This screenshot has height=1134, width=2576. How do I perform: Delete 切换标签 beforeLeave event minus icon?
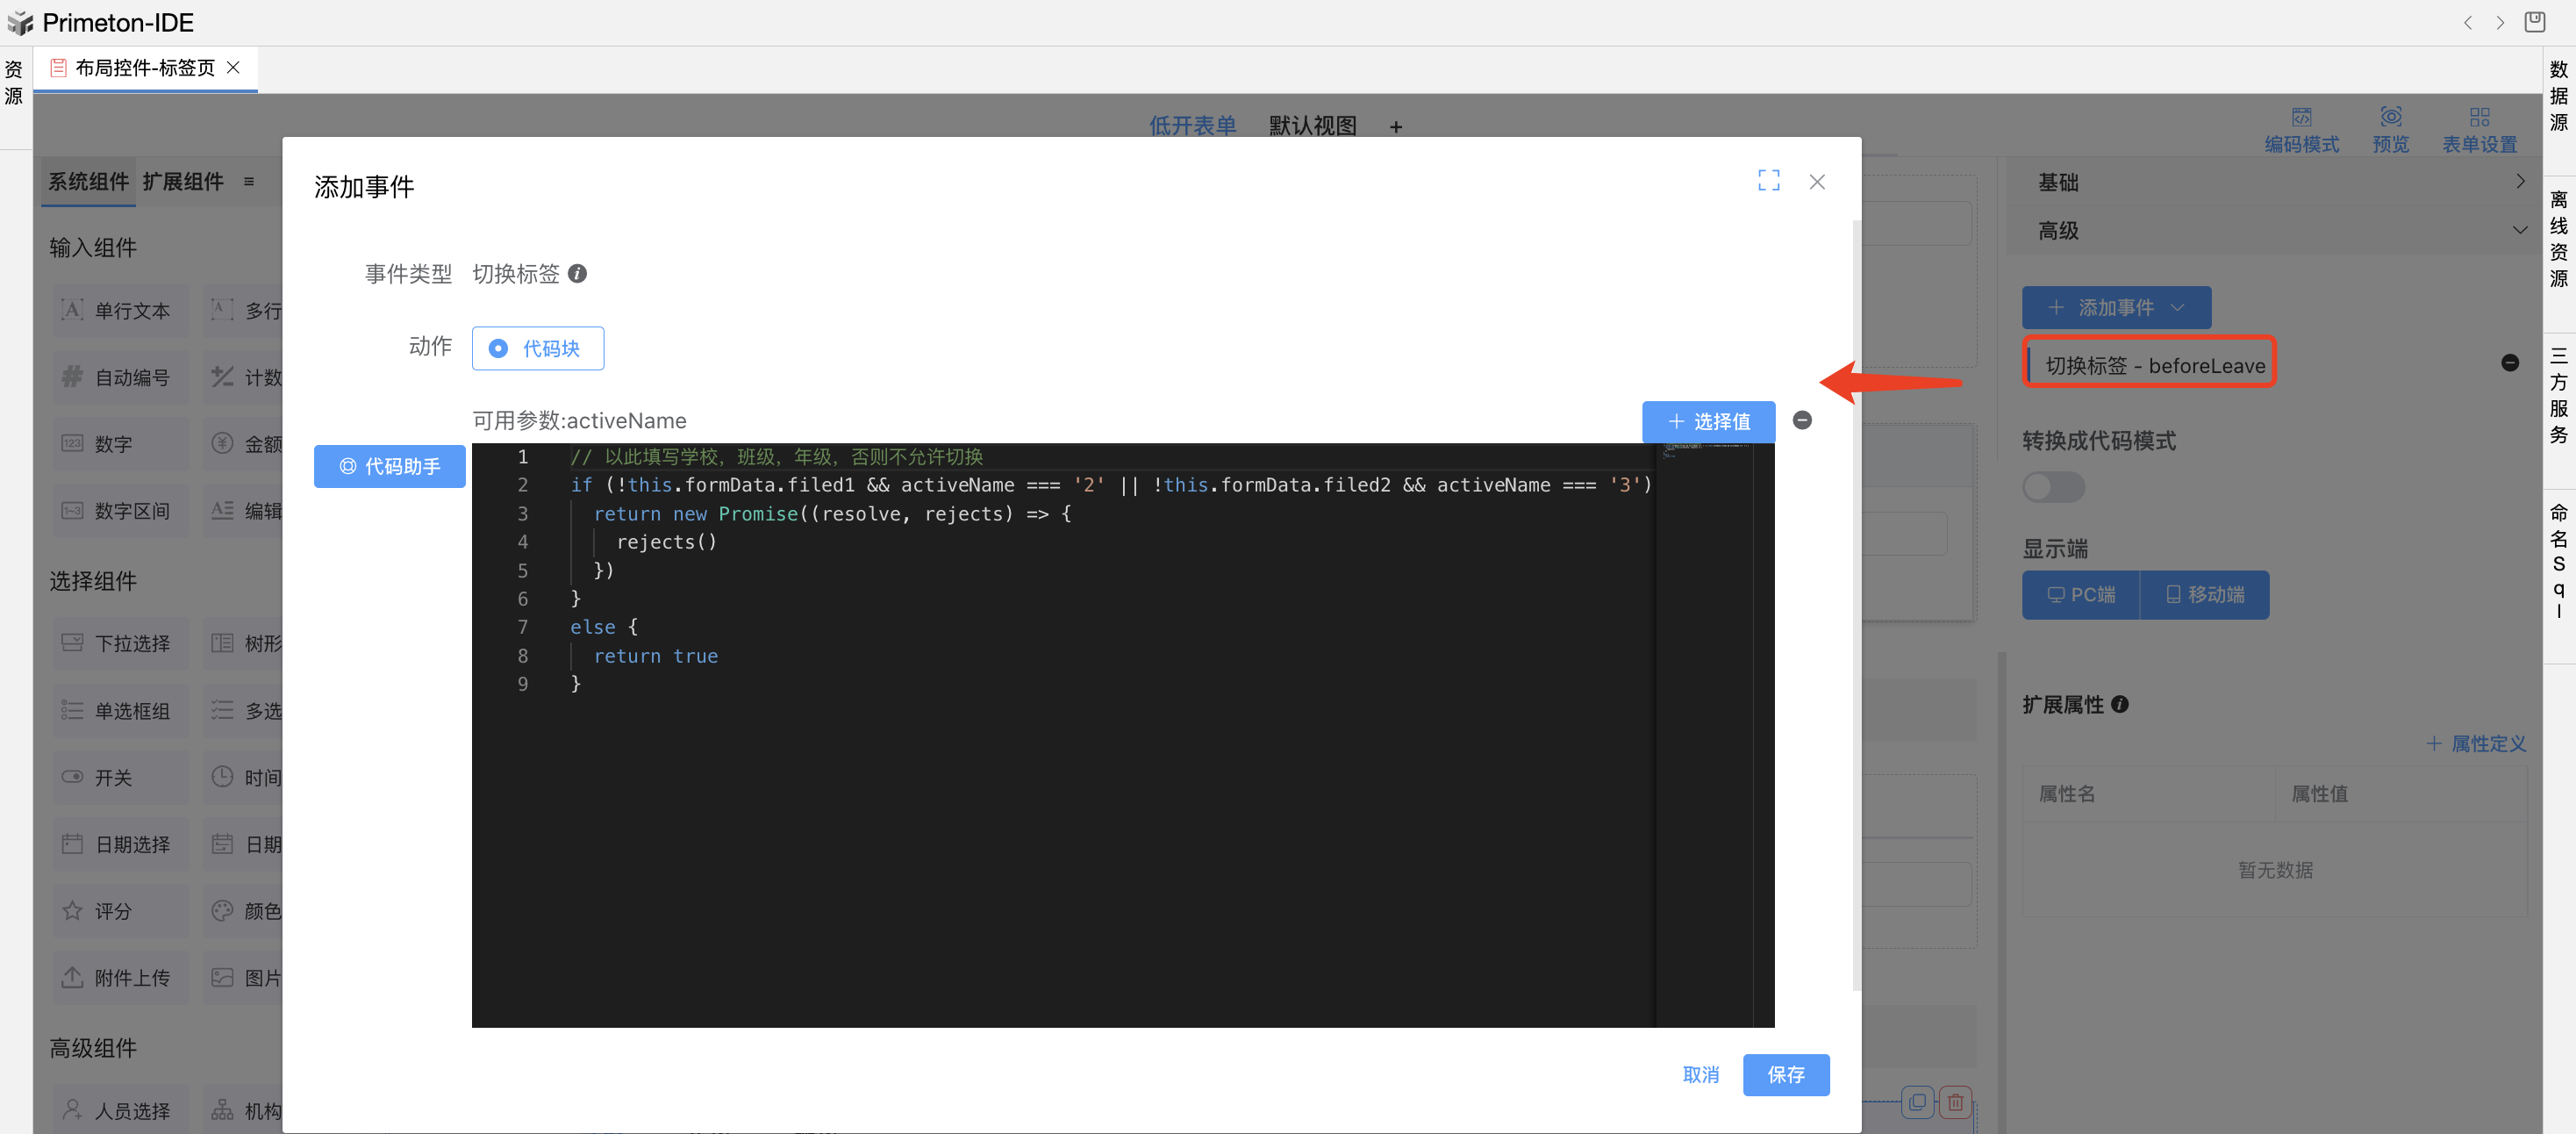(2509, 363)
